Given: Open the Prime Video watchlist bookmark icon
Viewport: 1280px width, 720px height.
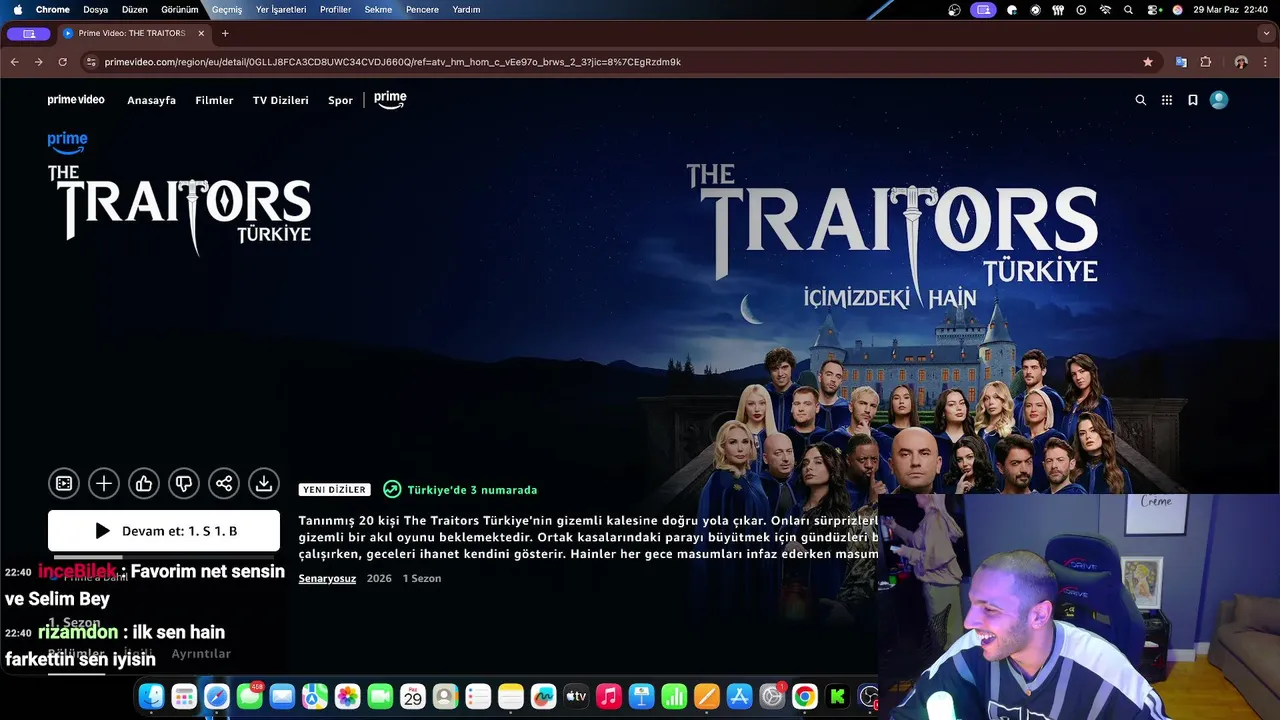Looking at the screenshot, I should [x=1193, y=100].
